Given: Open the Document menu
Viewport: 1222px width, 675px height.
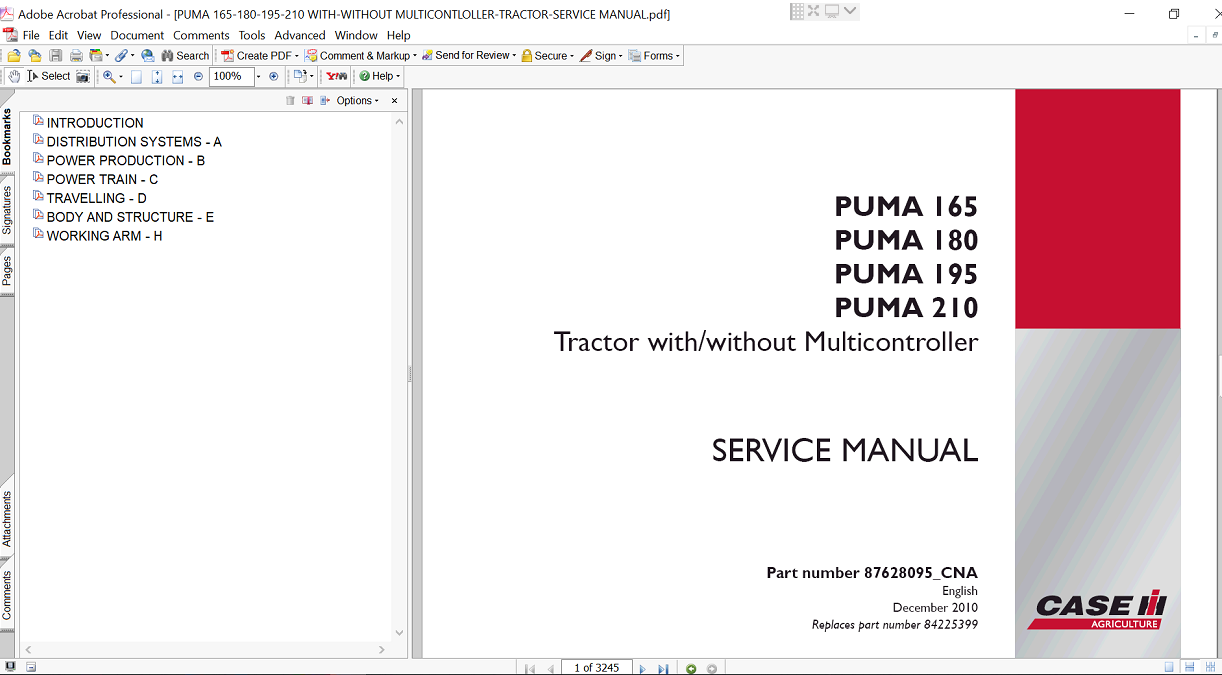Looking at the screenshot, I should 137,35.
